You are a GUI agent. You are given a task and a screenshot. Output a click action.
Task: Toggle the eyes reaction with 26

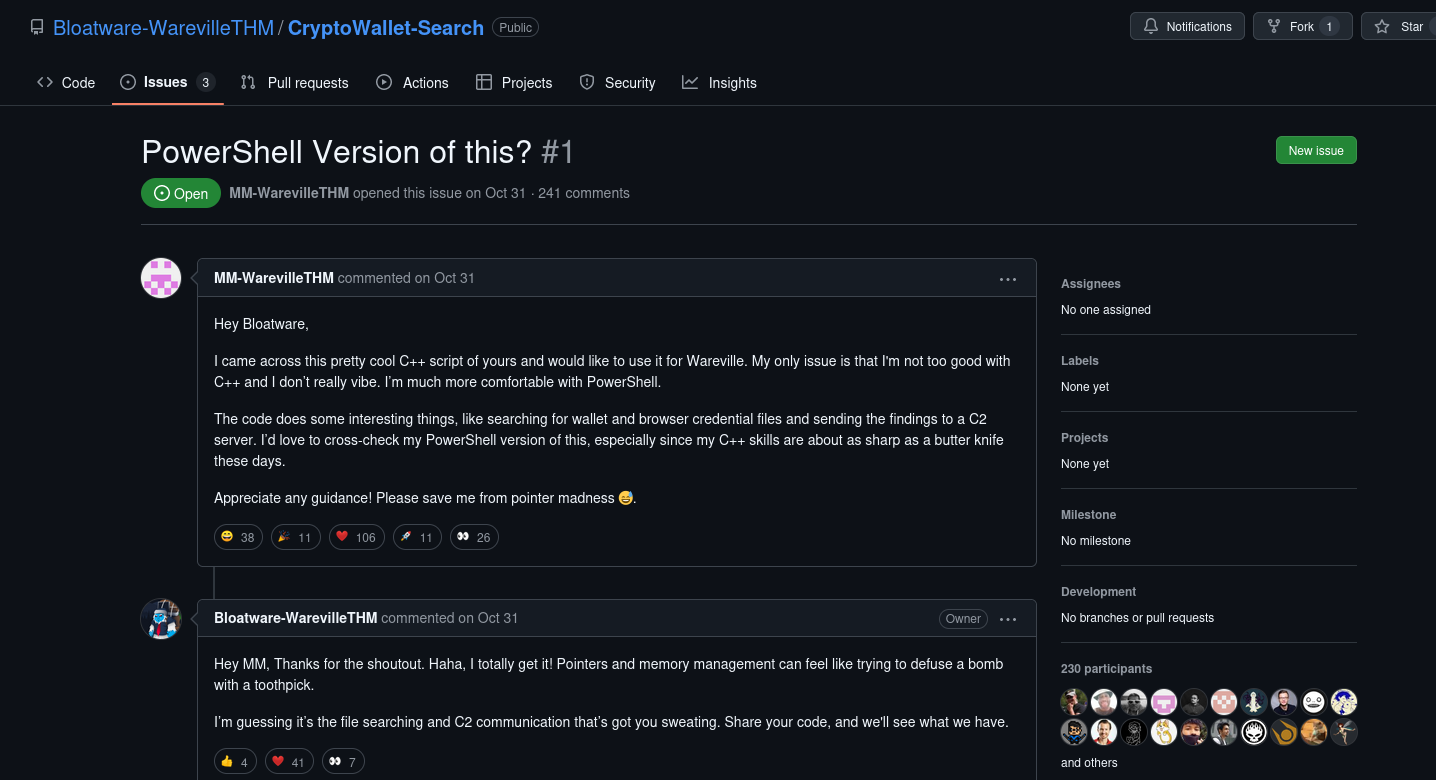474,537
